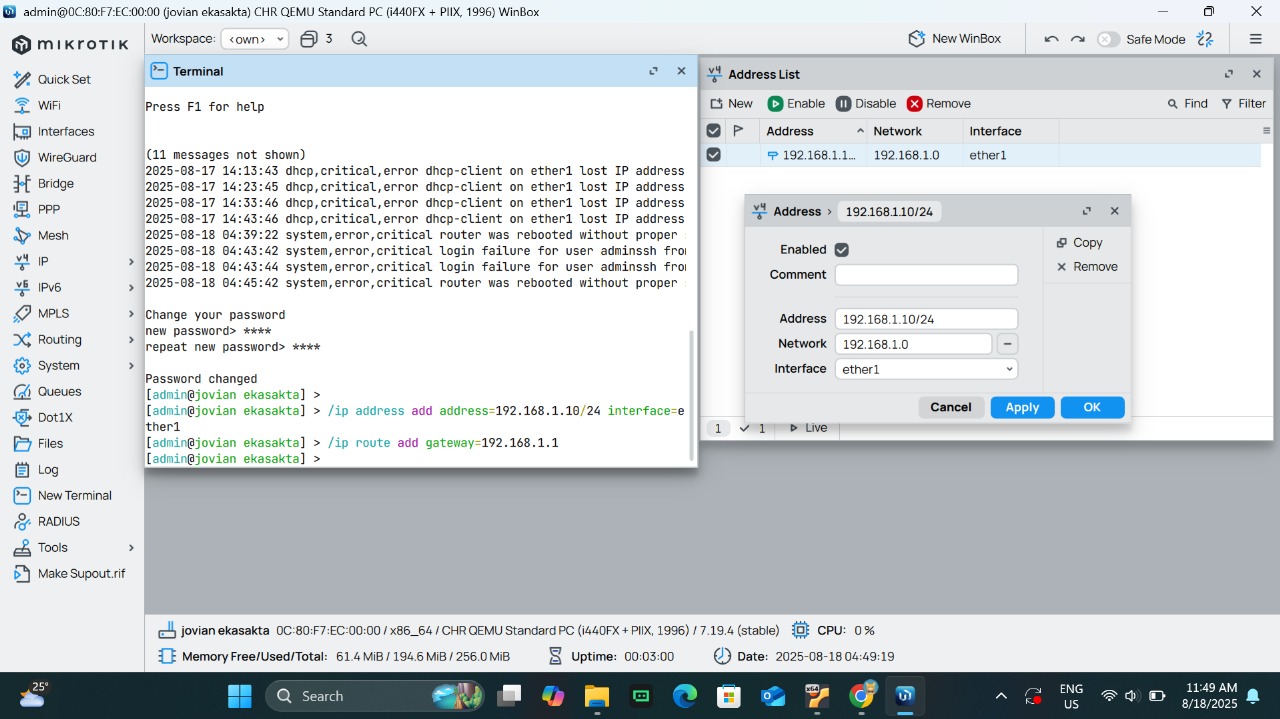Toggle the checkbox on the 192.168.1.10 row
1280x719 pixels.
point(713,155)
